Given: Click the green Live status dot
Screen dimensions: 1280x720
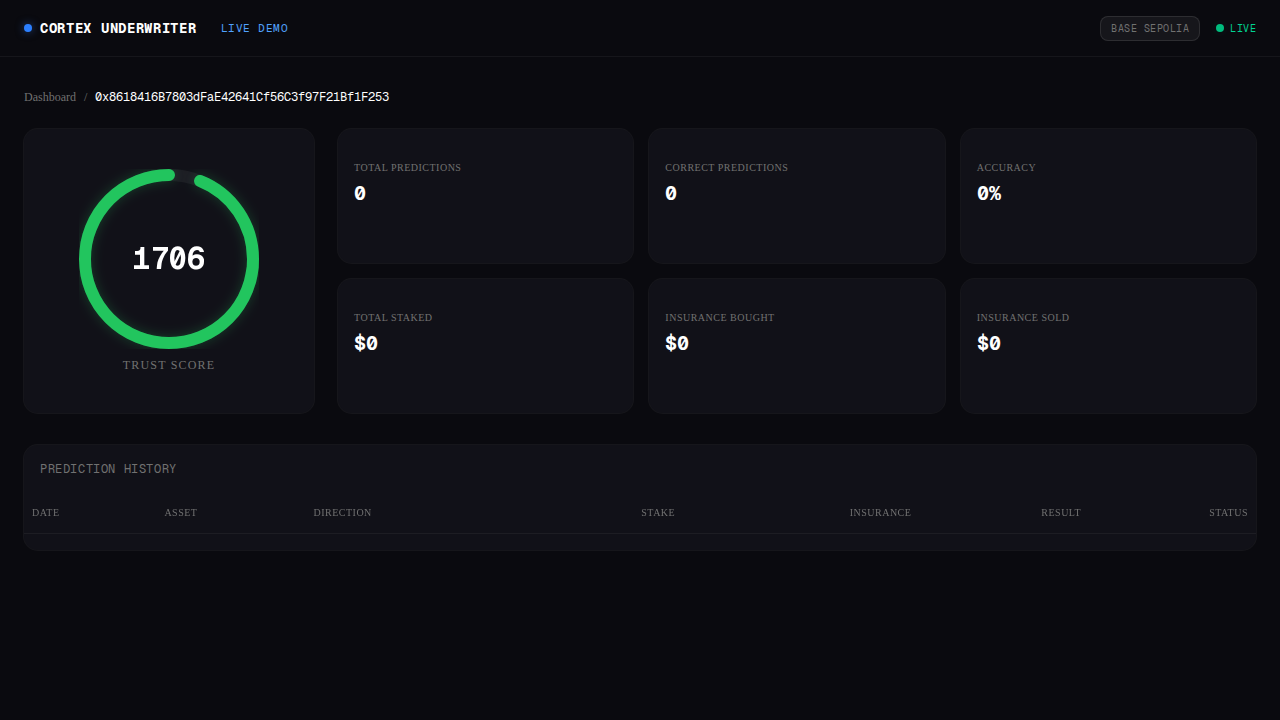Looking at the screenshot, I should [1220, 28].
